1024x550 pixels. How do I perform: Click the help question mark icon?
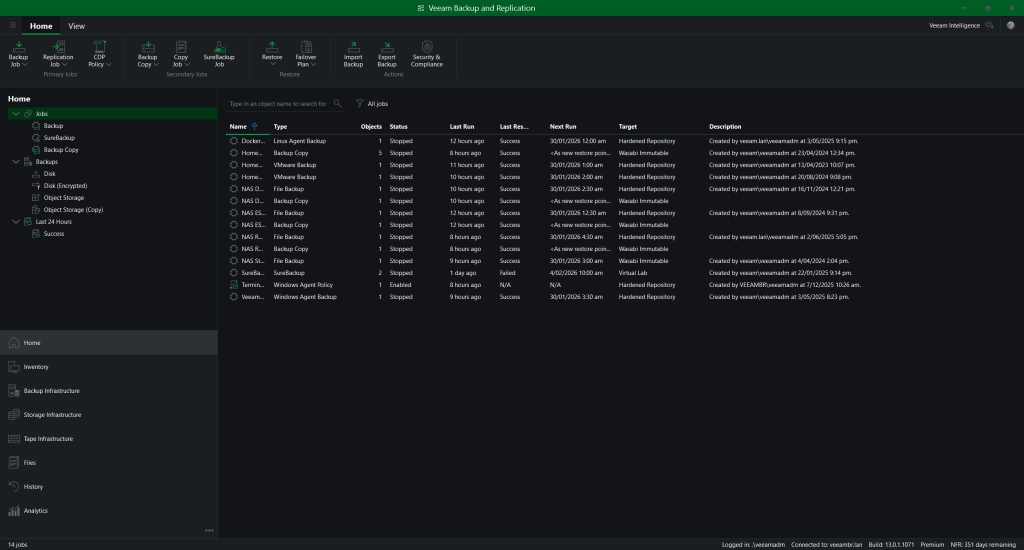tap(1011, 25)
